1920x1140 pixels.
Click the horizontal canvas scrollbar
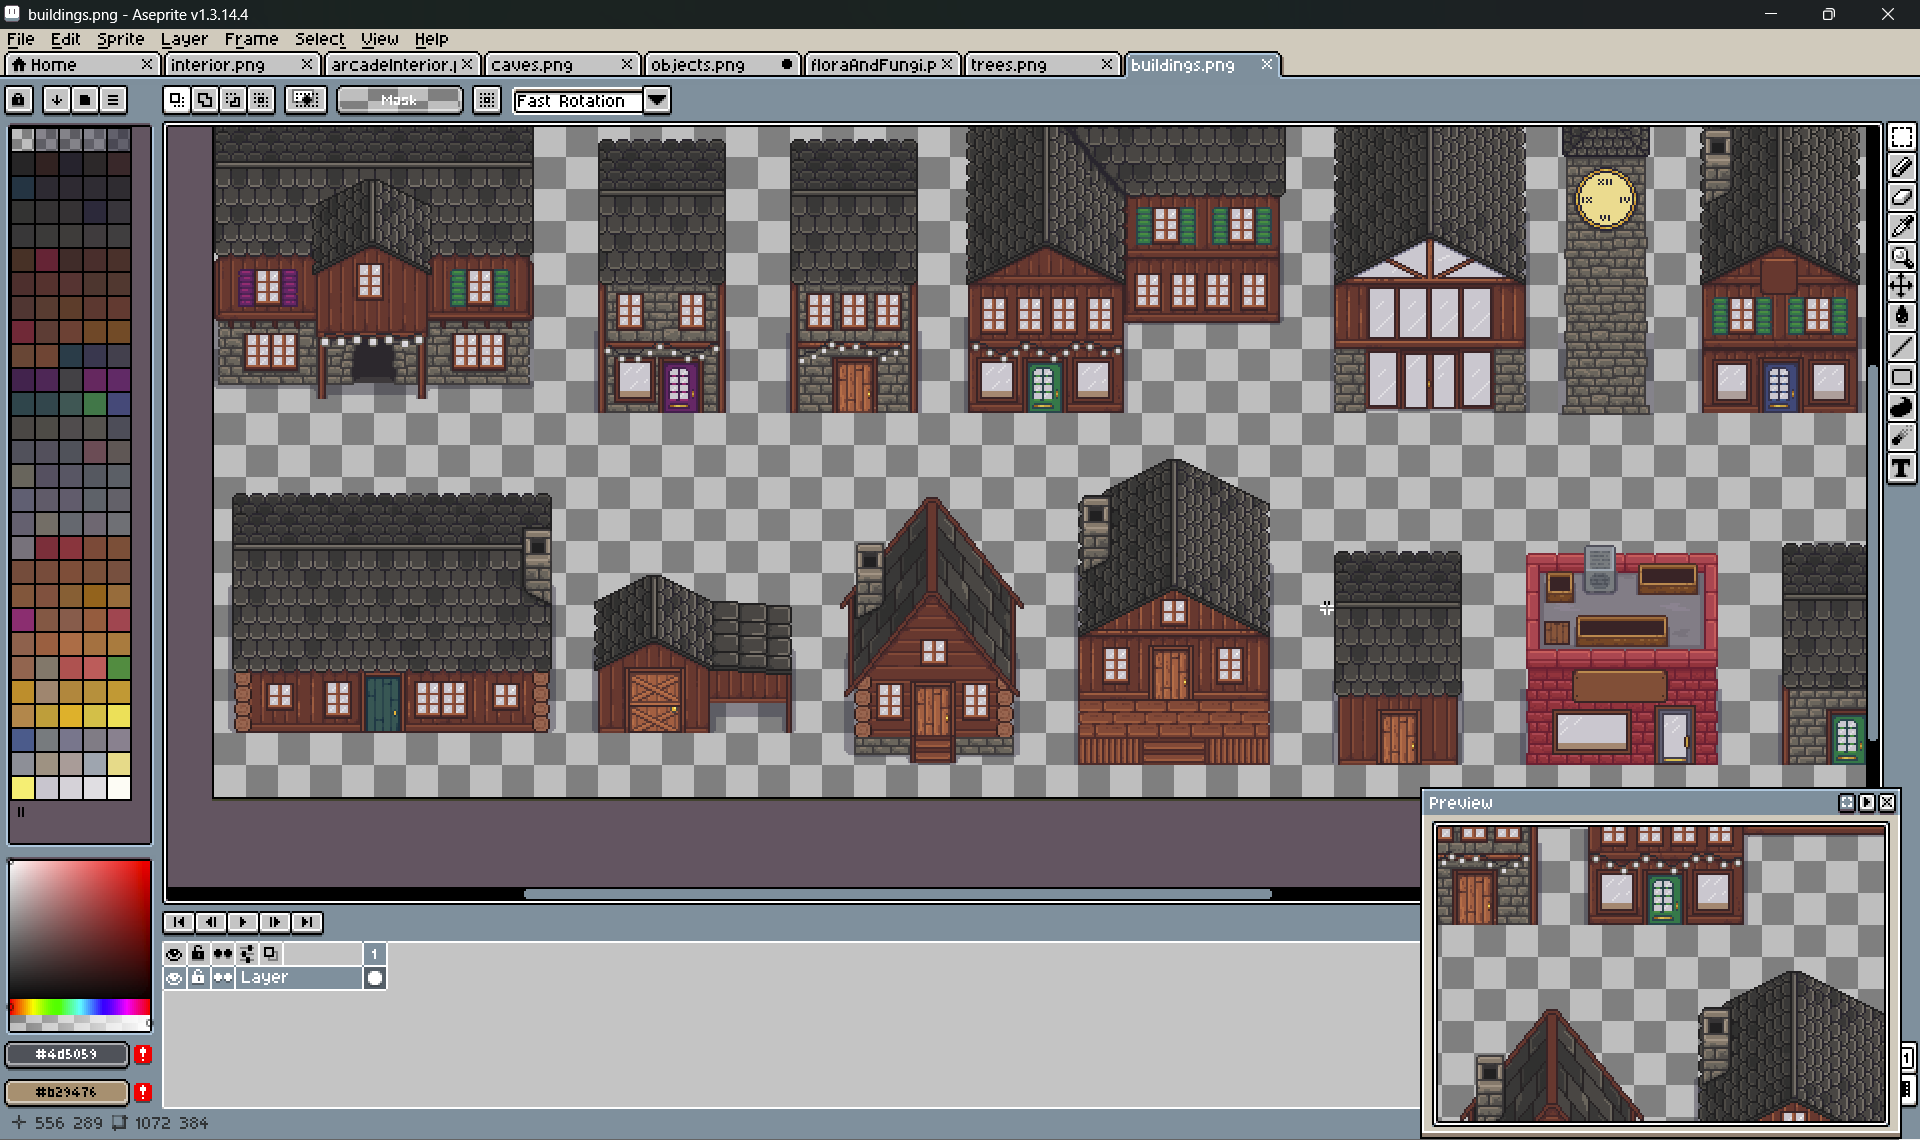pos(897,894)
